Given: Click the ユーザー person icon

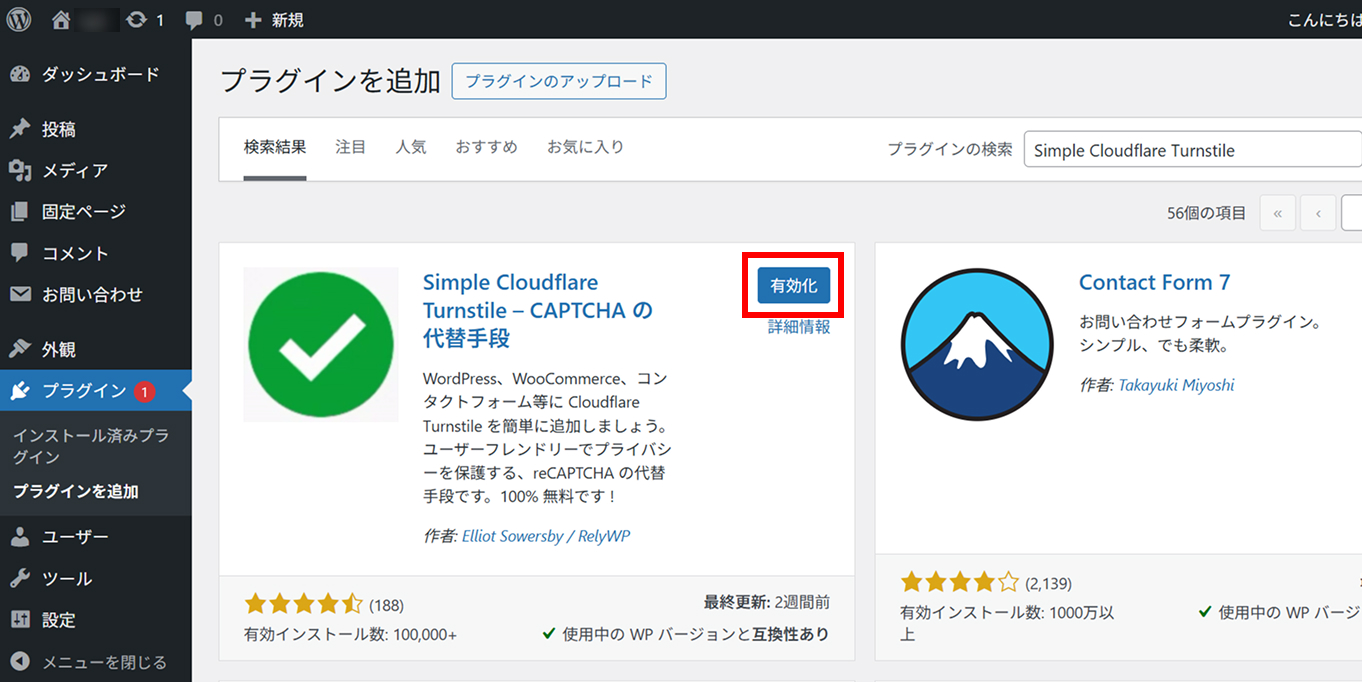Looking at the screenshot, I should [x=19, y=537].
